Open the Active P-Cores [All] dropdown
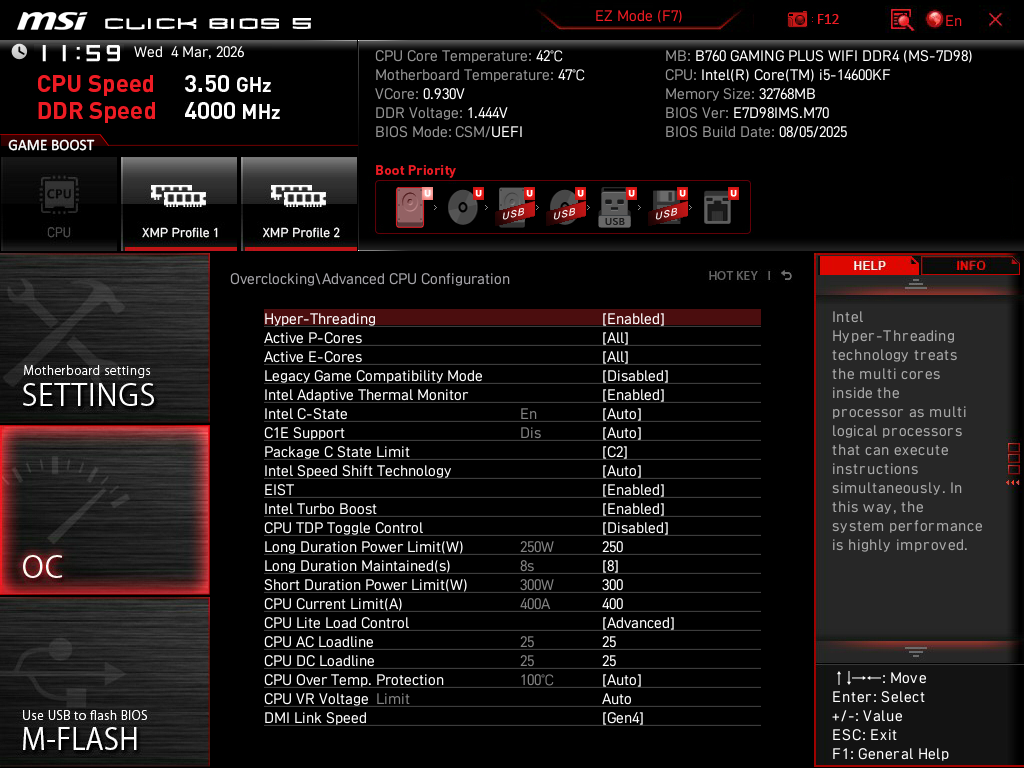1024x768 pixels. 615,338
